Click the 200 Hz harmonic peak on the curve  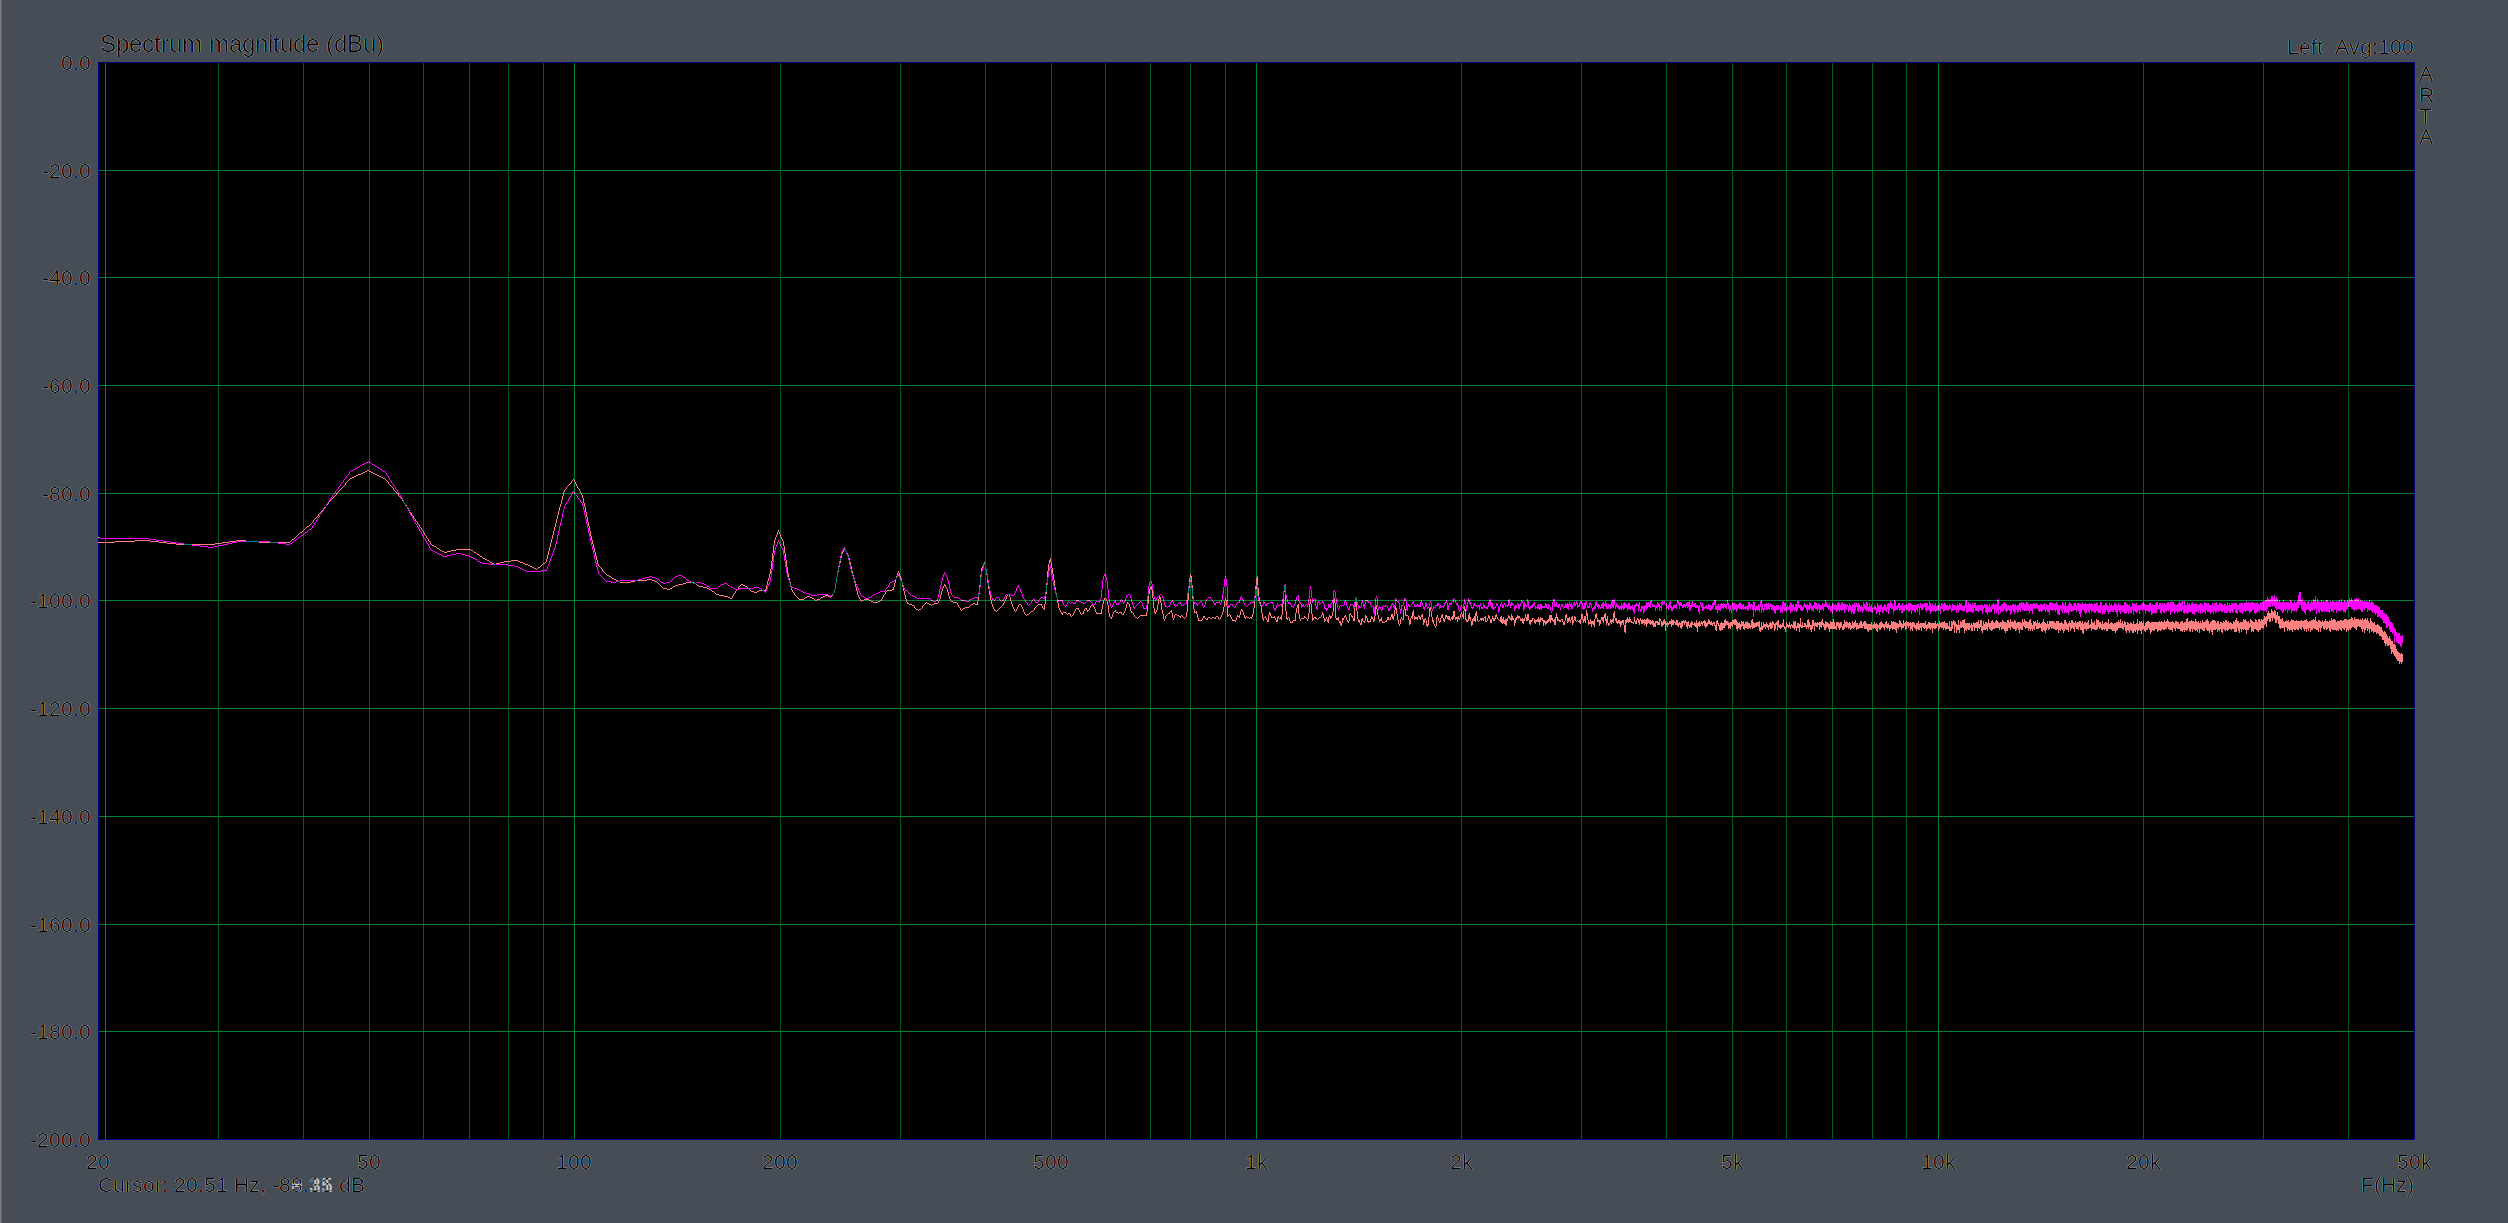pos(779,533)
